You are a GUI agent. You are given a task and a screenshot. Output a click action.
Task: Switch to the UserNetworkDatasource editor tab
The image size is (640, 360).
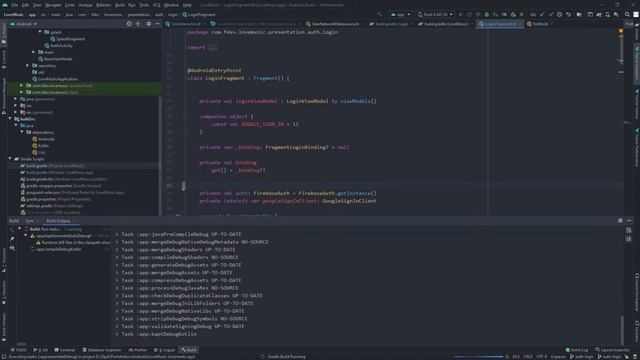[335, 24]
